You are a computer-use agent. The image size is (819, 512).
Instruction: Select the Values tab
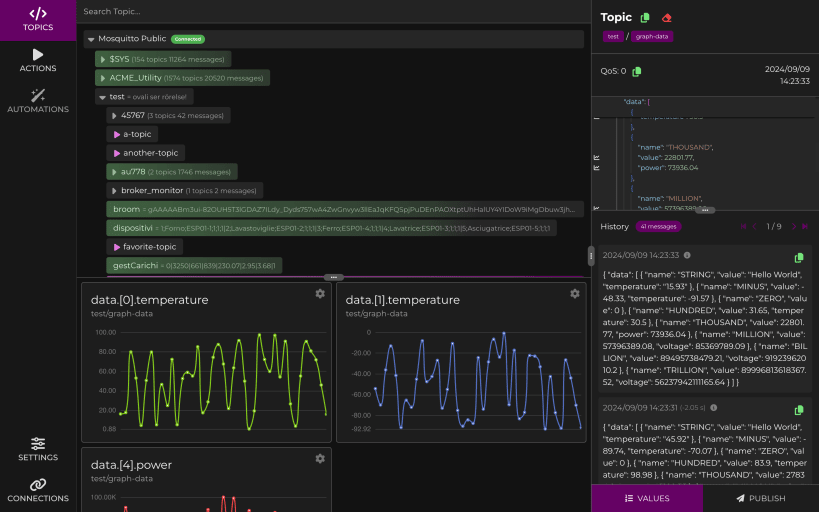click(x=647, y=498)
